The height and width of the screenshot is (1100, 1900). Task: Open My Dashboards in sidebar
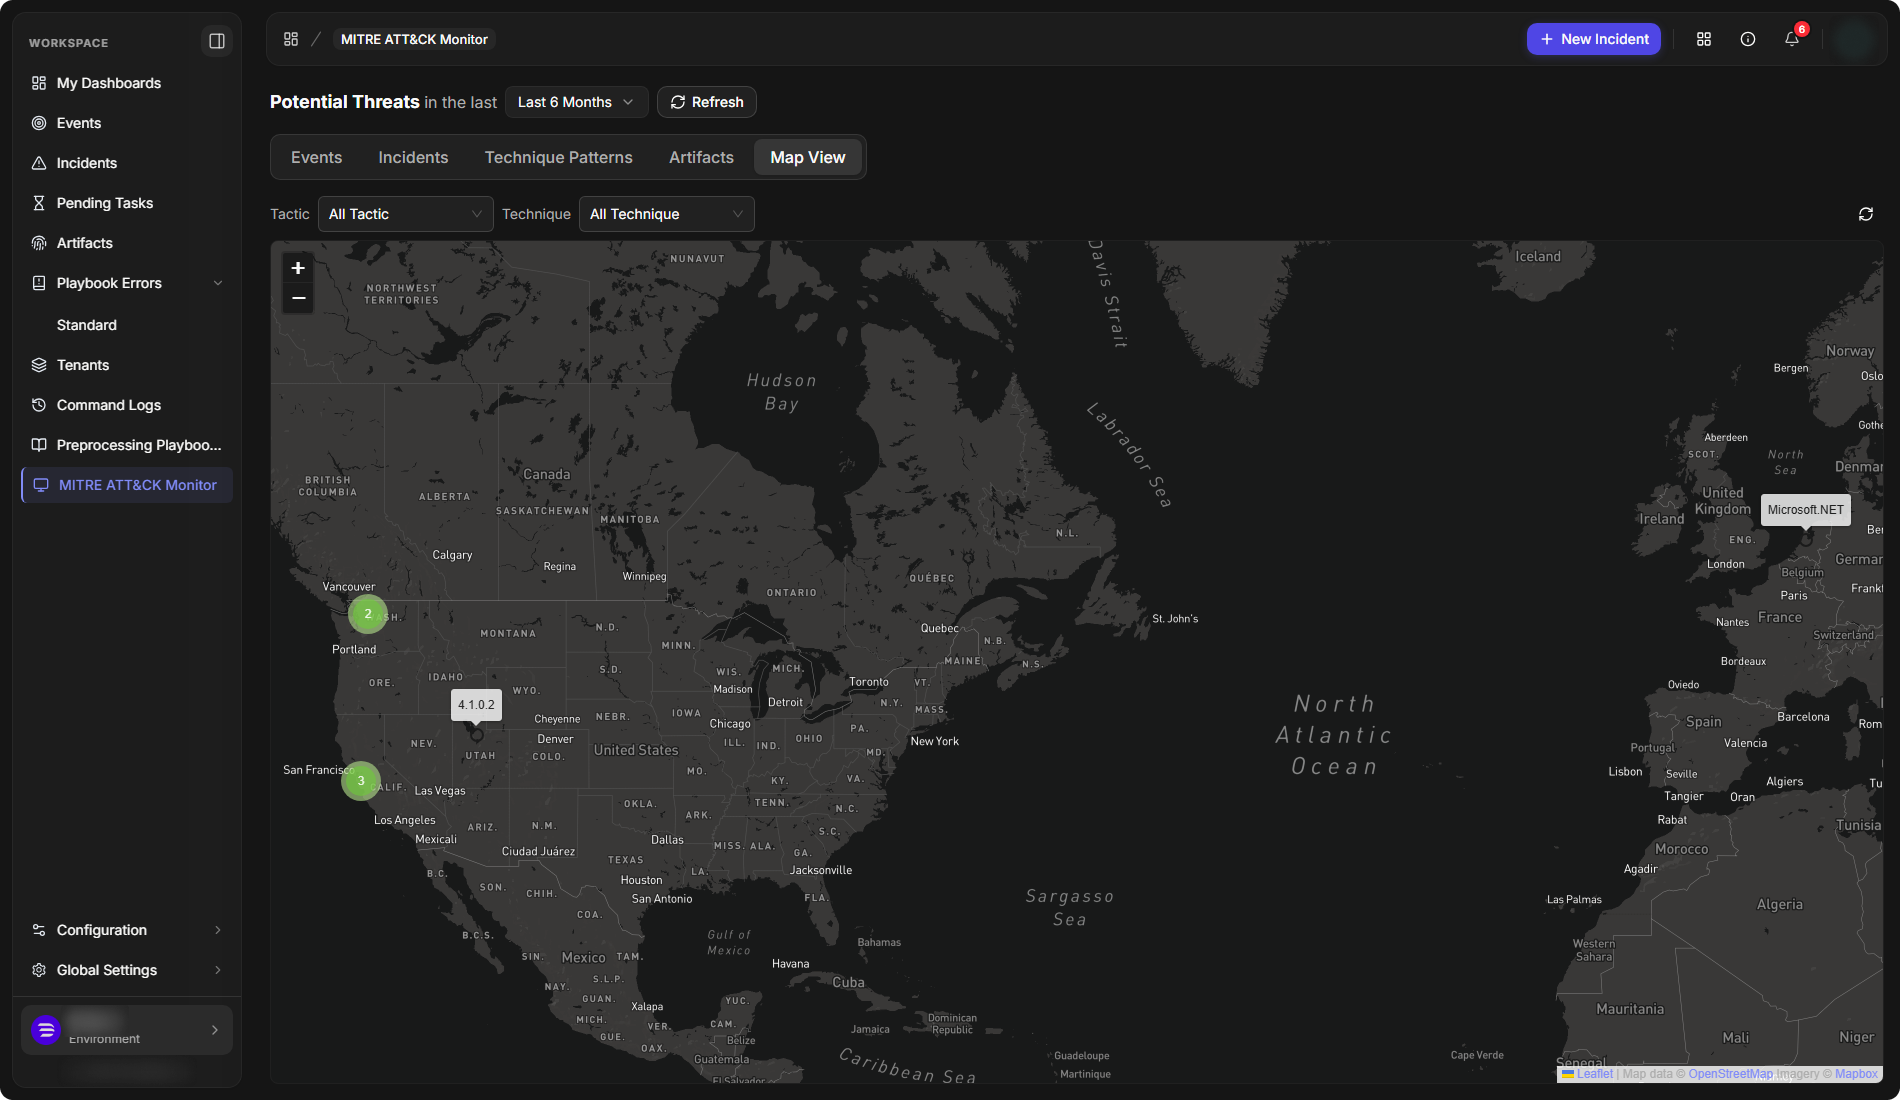(126, 83)
